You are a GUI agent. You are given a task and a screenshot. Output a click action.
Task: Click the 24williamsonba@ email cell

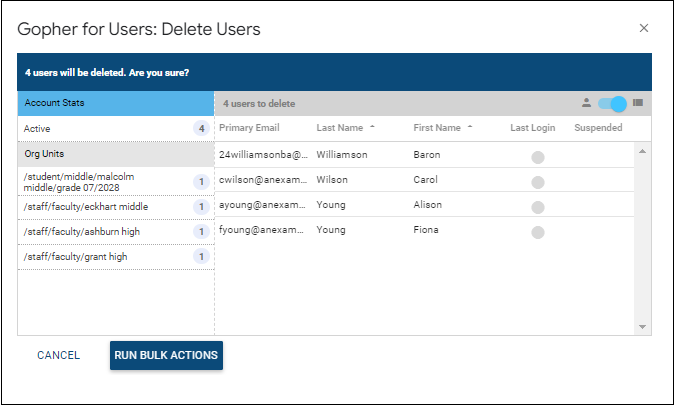(263, 155)
